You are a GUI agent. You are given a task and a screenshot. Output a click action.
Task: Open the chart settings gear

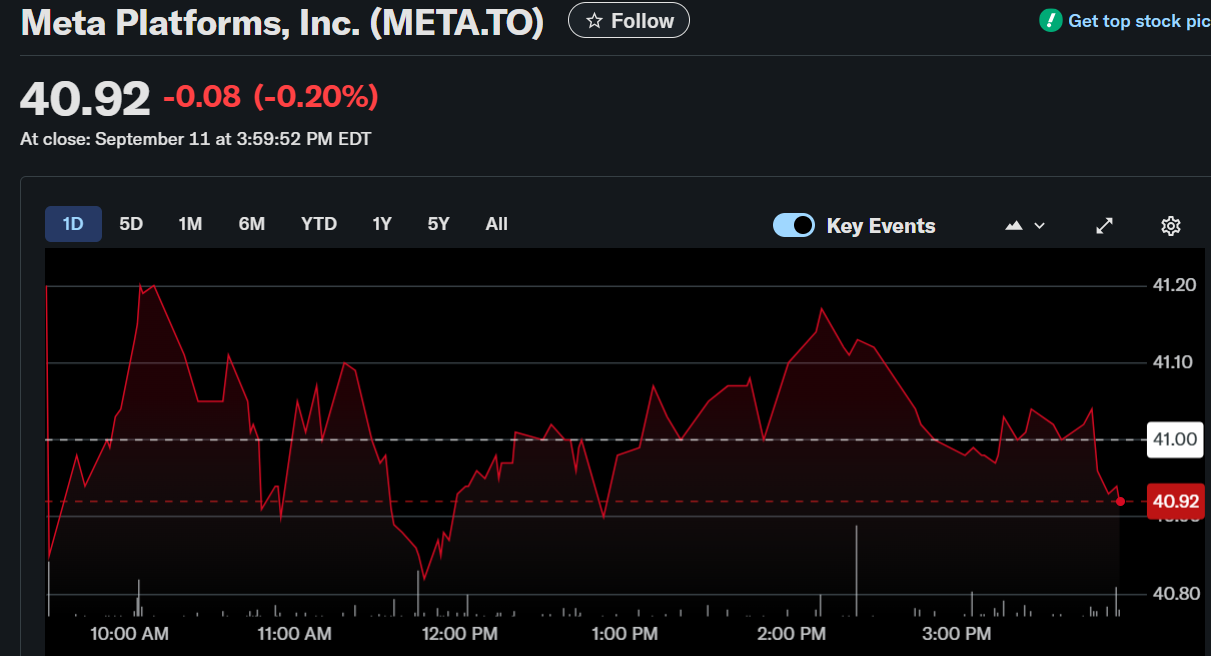click(x=1170, y=225)
